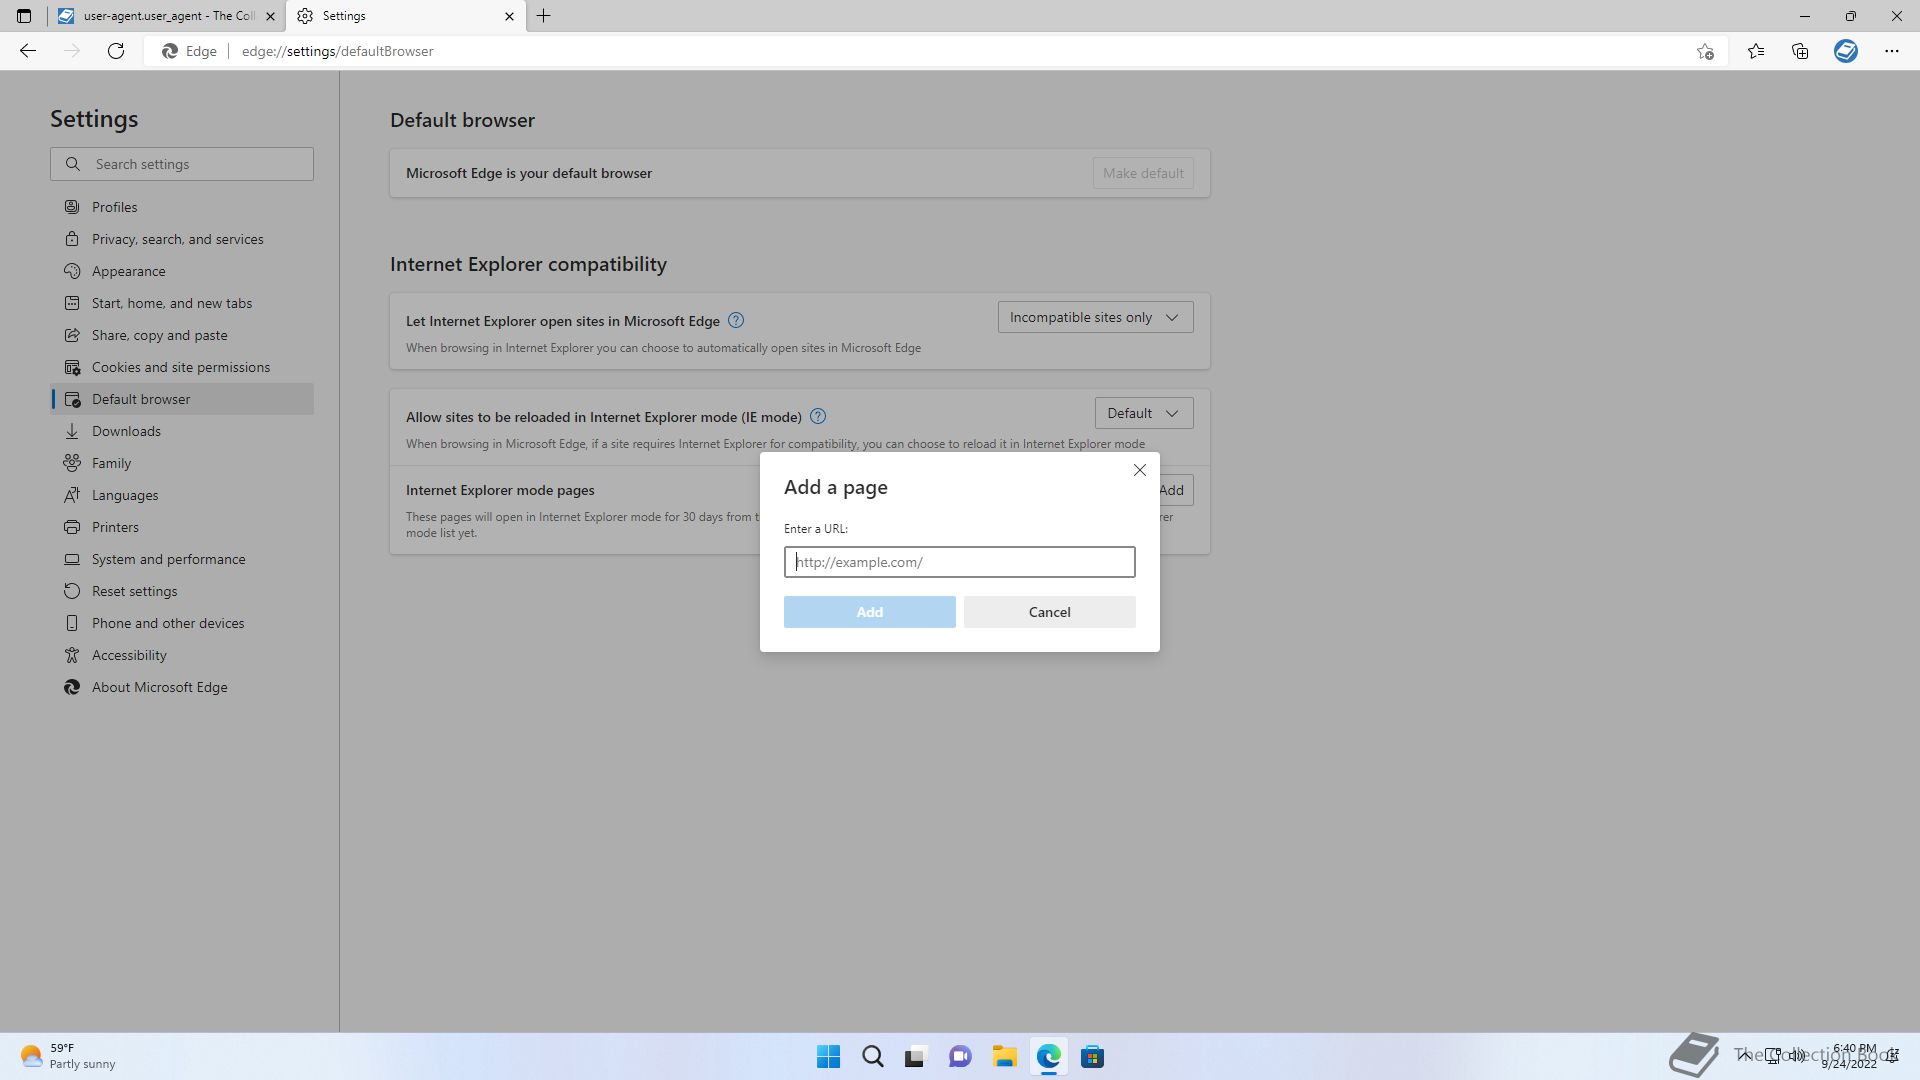Open Printers settings

pyautogui.click(x=182, y=527)
